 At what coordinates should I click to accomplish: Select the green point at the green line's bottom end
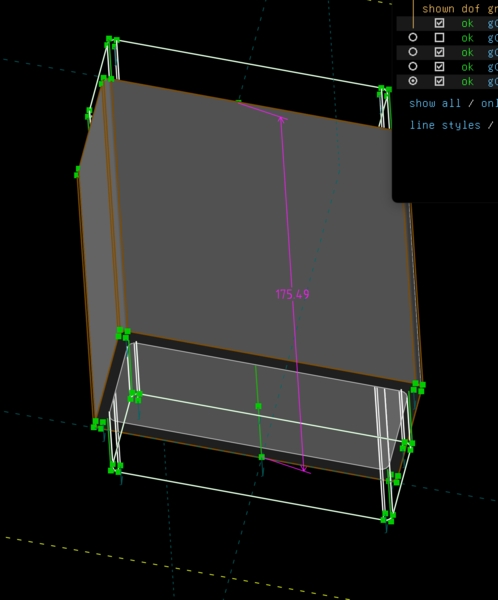coord(262,457)
